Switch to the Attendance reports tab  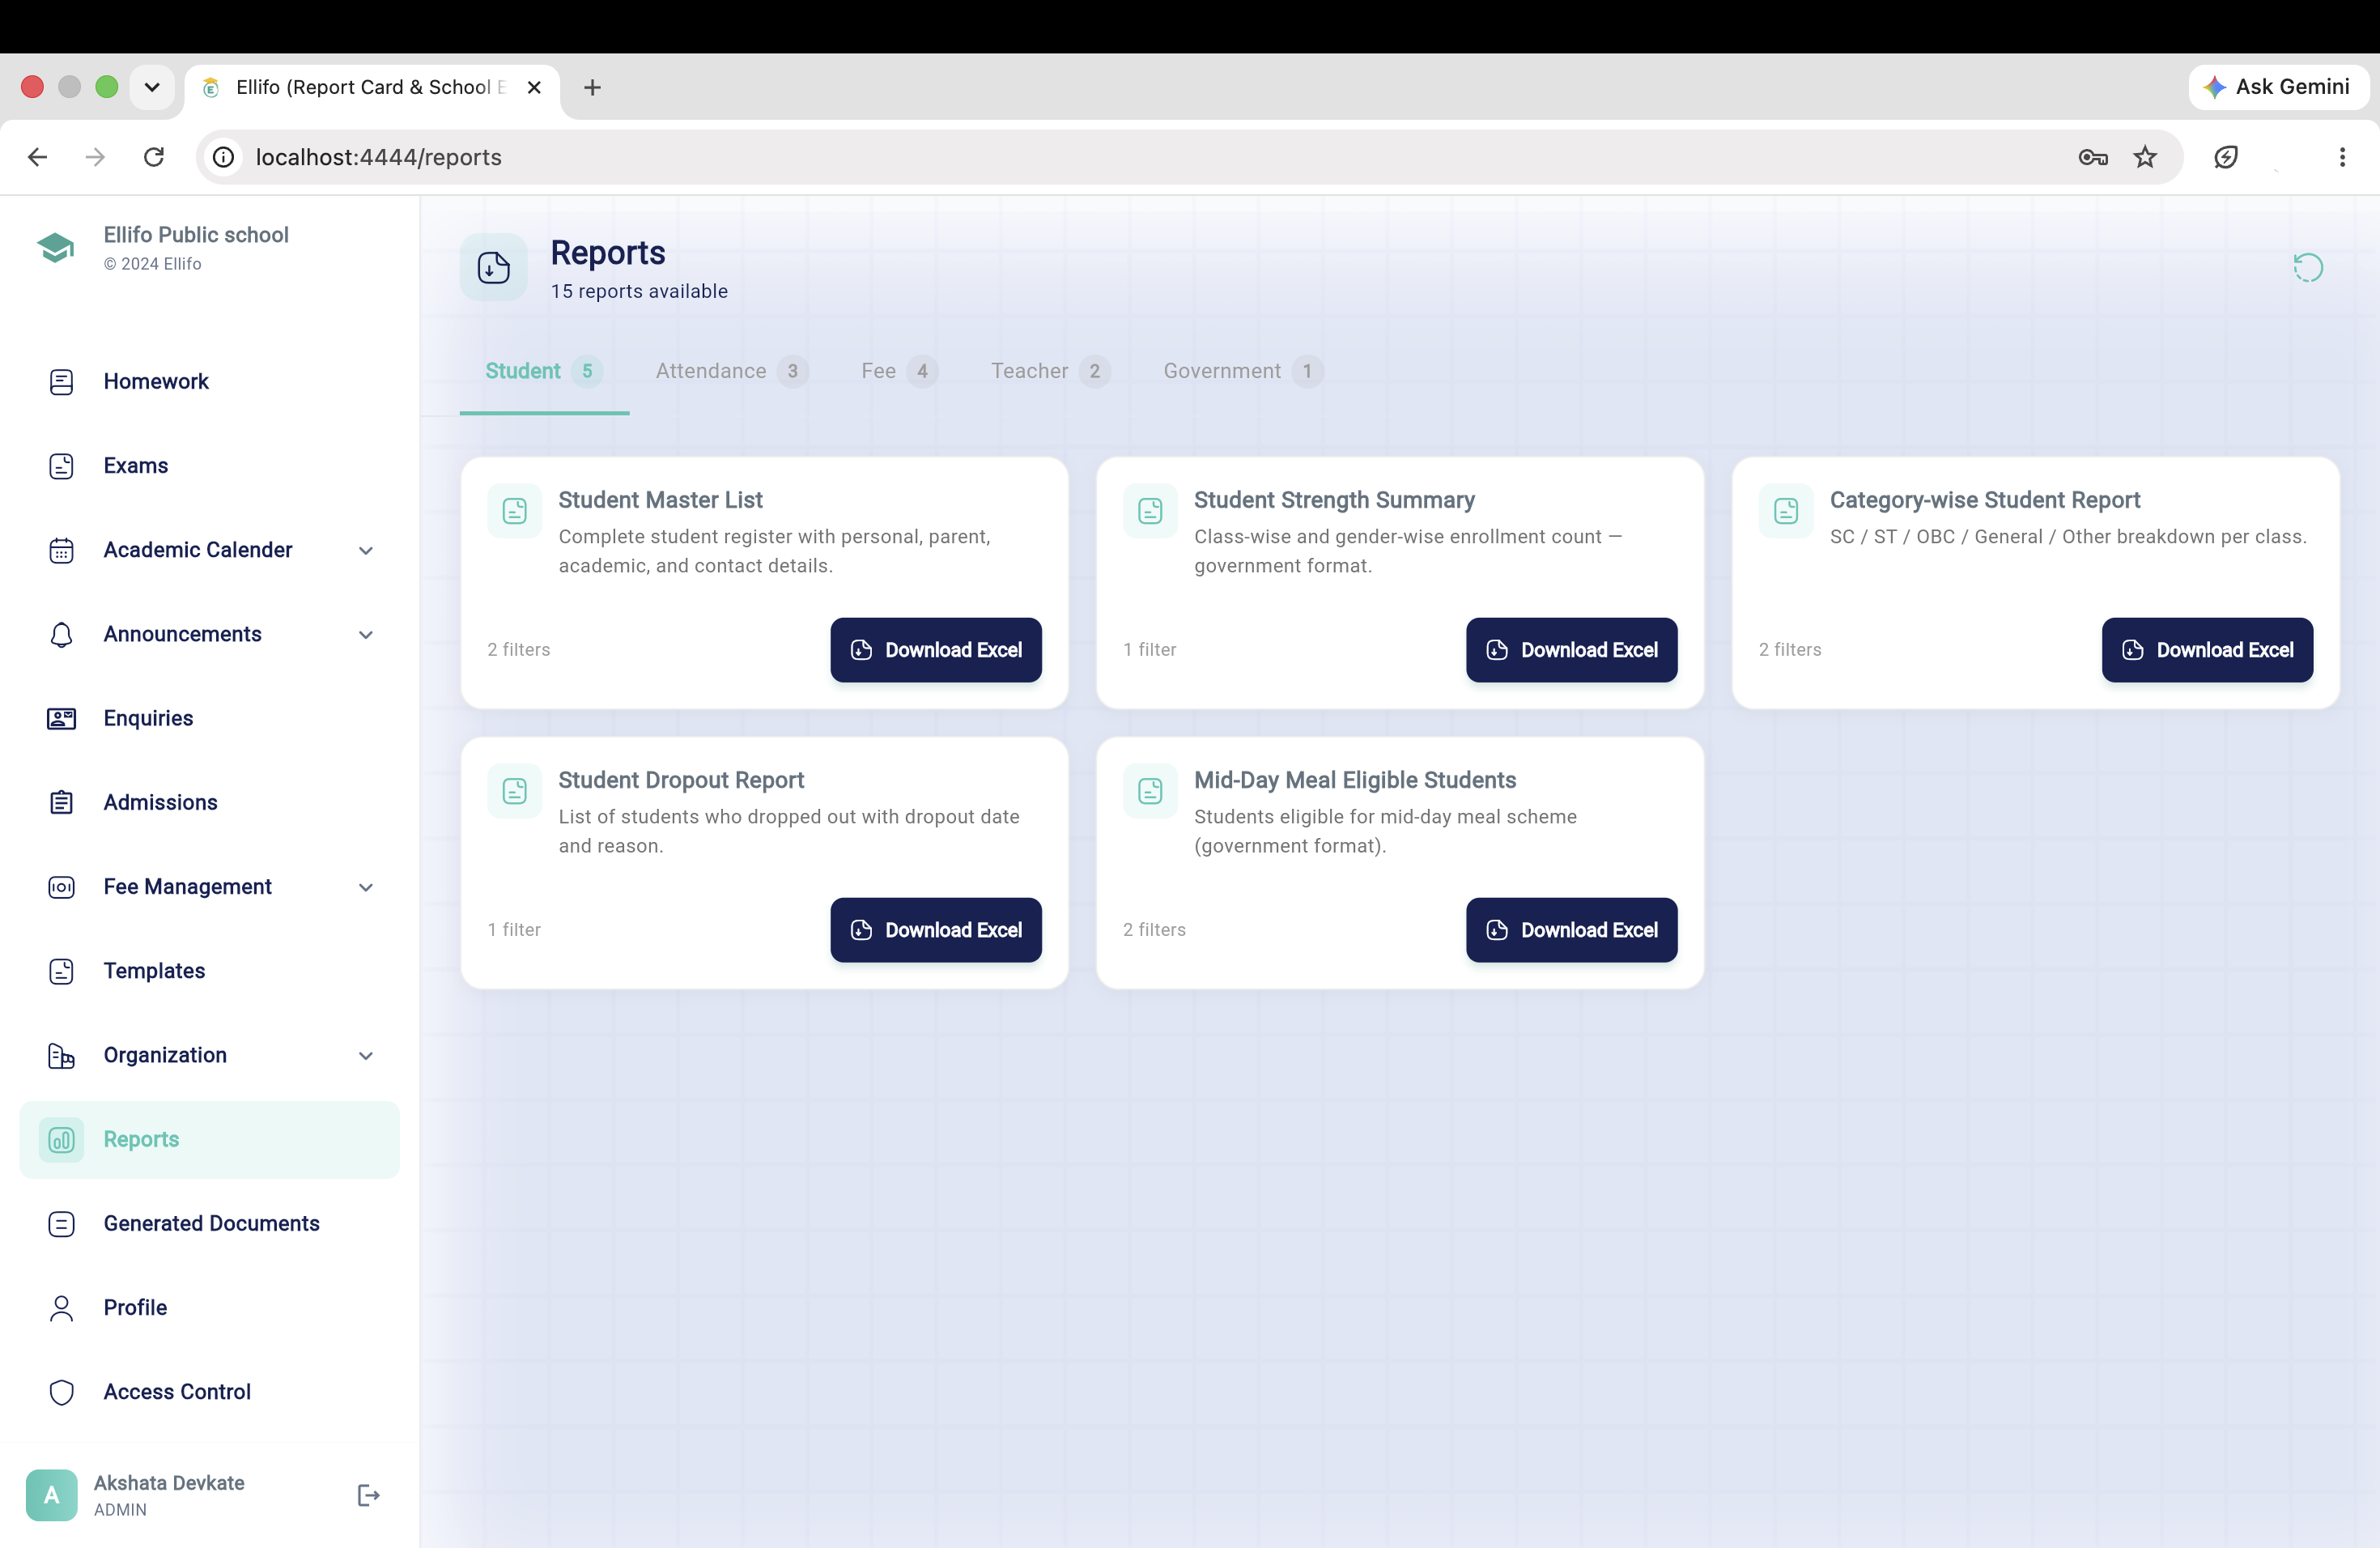point(732,371)
